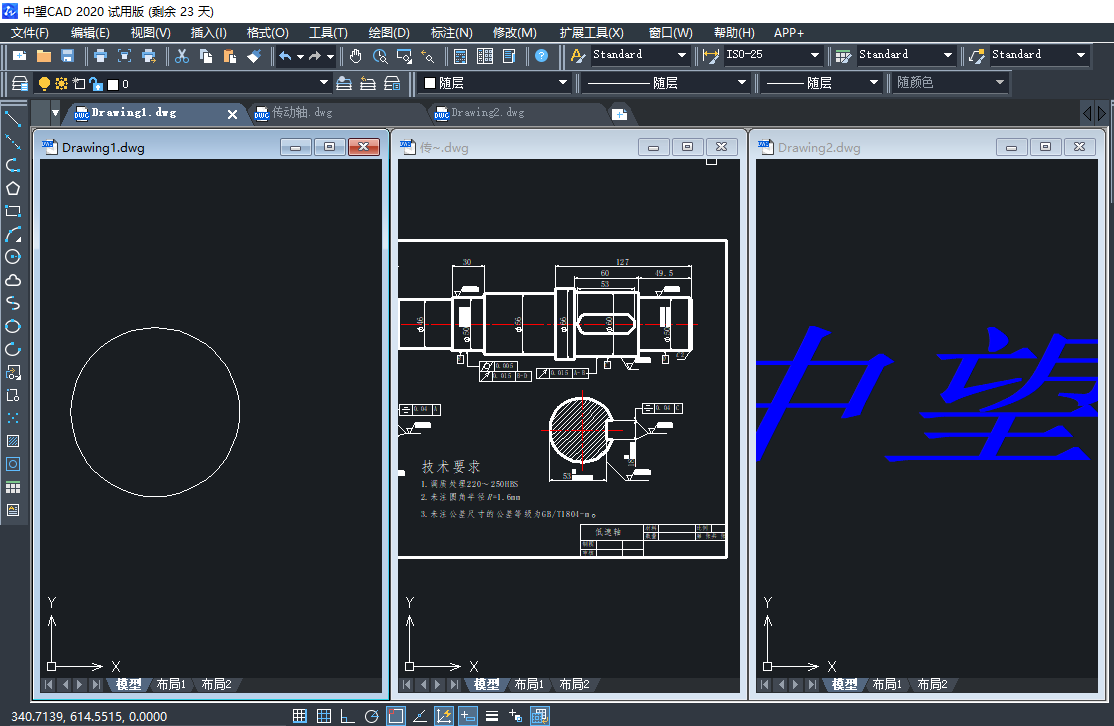The width and height of the screenshot is (1114, 726).
Task: Open the Layer Properties Manager
Action: click(20, 84)
